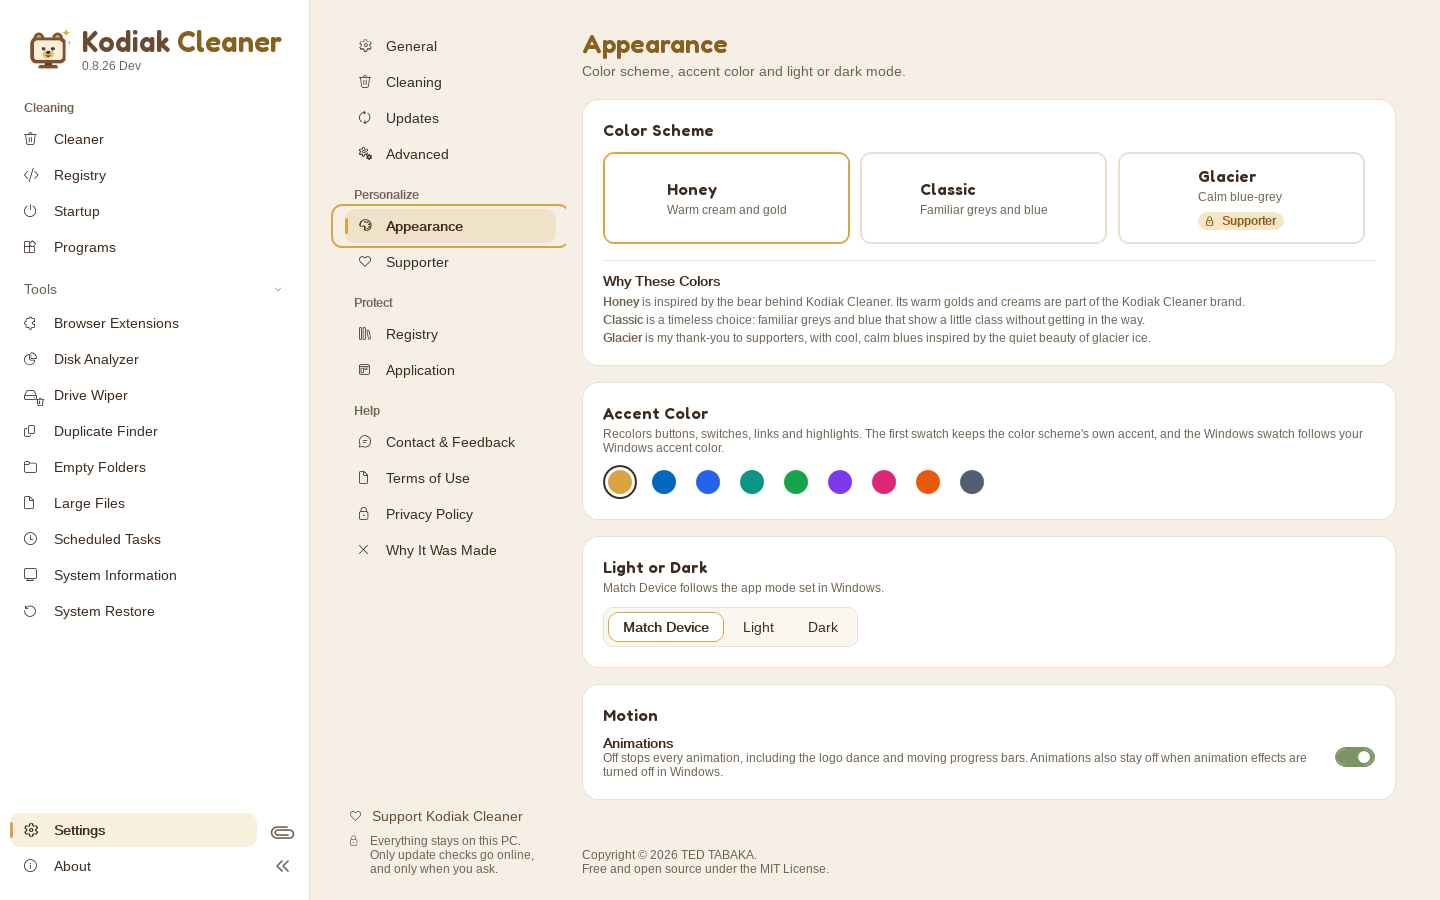Pick the purple accent color swatch
This screenshot has width=1440, height=900.
pos(840,482)
